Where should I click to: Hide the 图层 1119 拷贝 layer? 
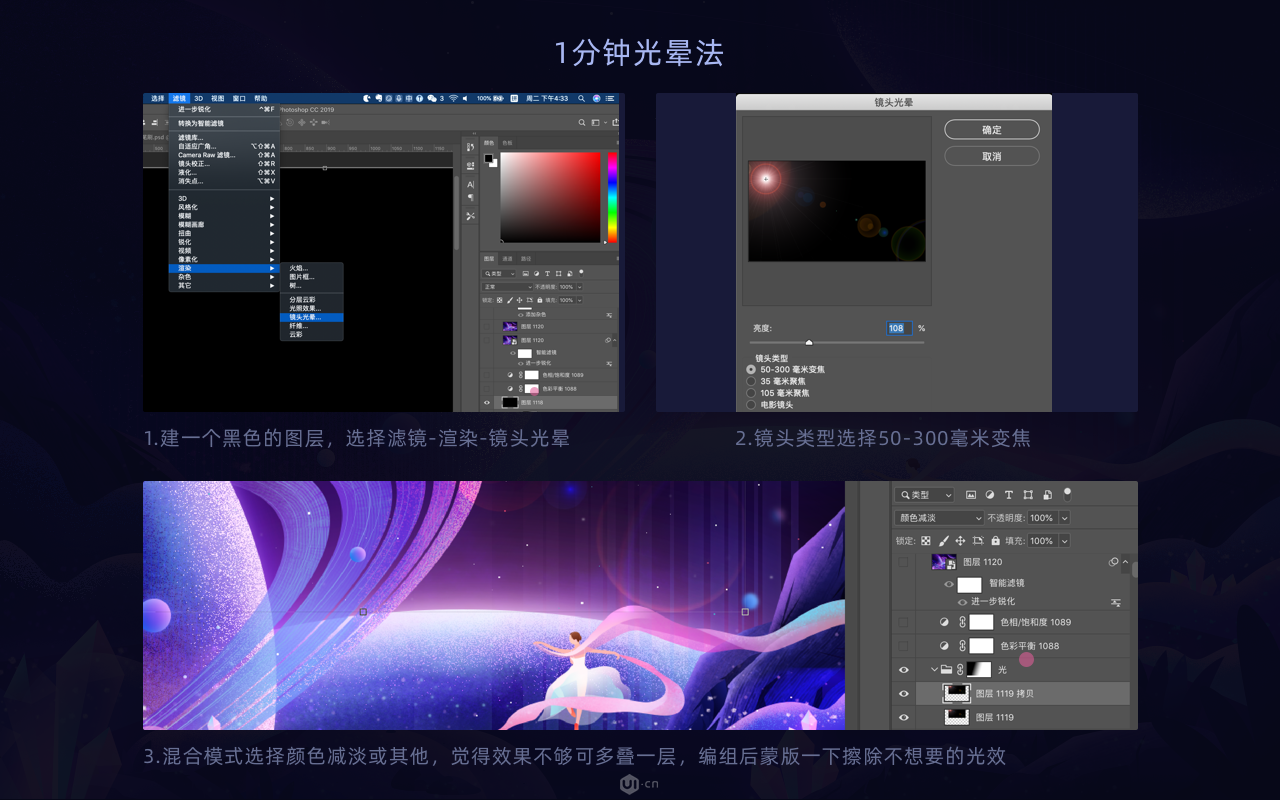904,693
